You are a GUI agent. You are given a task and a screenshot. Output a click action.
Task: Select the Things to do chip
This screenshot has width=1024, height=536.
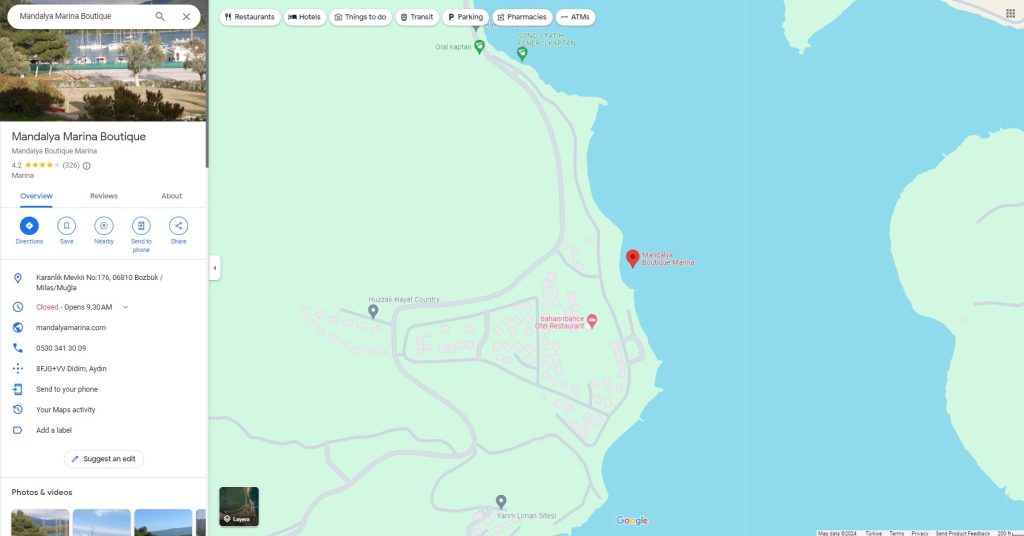click(x=360, y=17)
